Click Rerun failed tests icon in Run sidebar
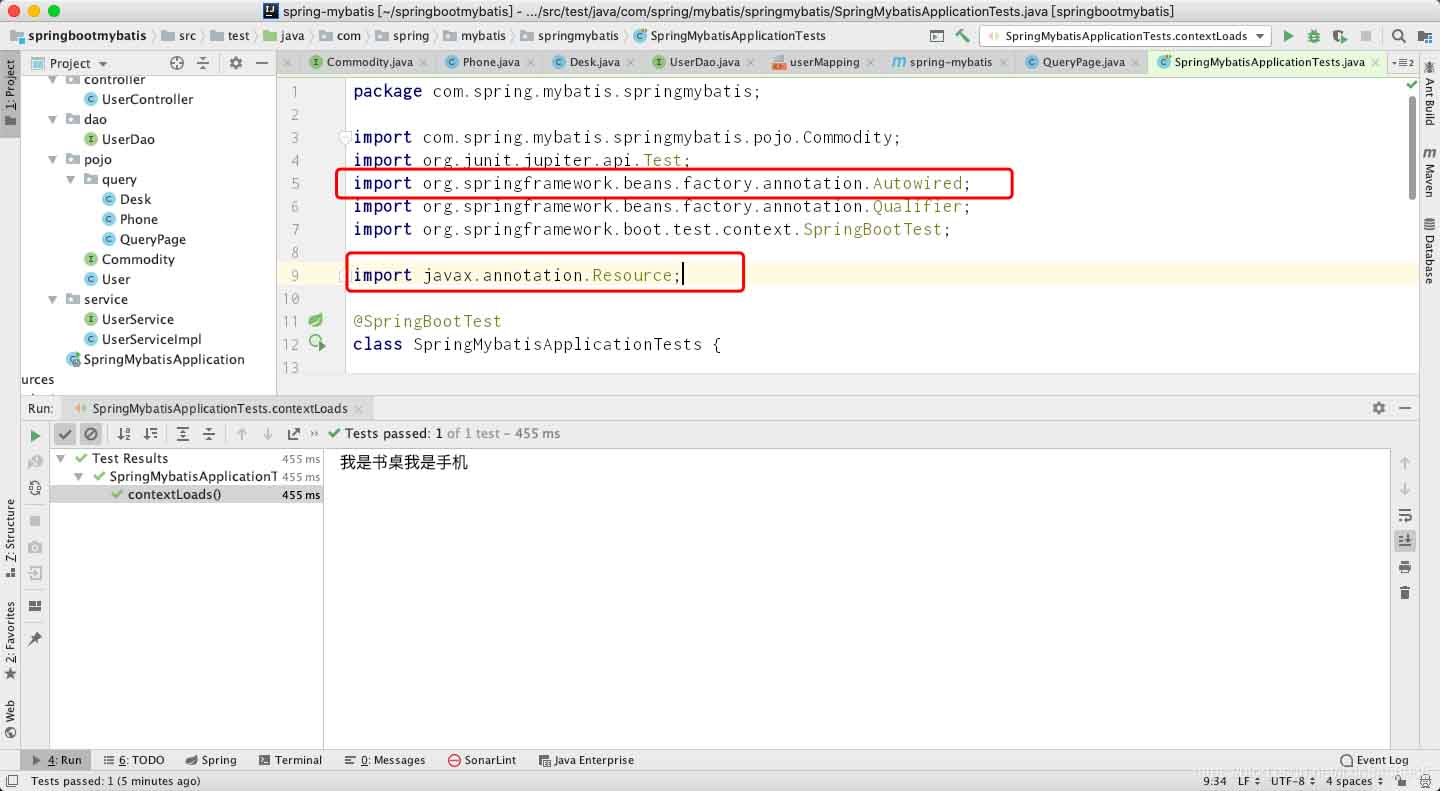Screen dimensions: 1440x791 pyautogui.click(x=35, y=462)
